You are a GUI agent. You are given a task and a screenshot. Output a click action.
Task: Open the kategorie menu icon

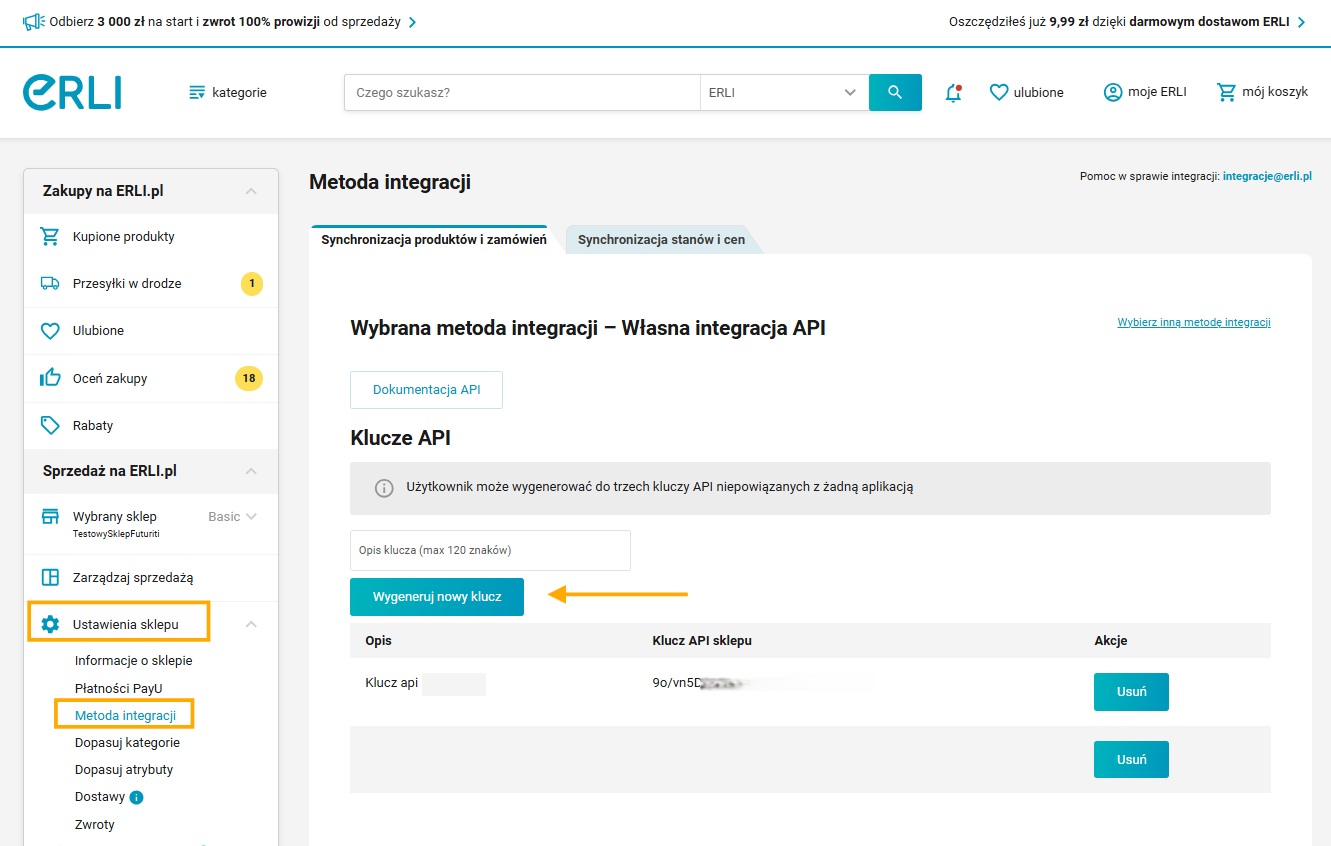pyautogui.click(x=197, y=93)
